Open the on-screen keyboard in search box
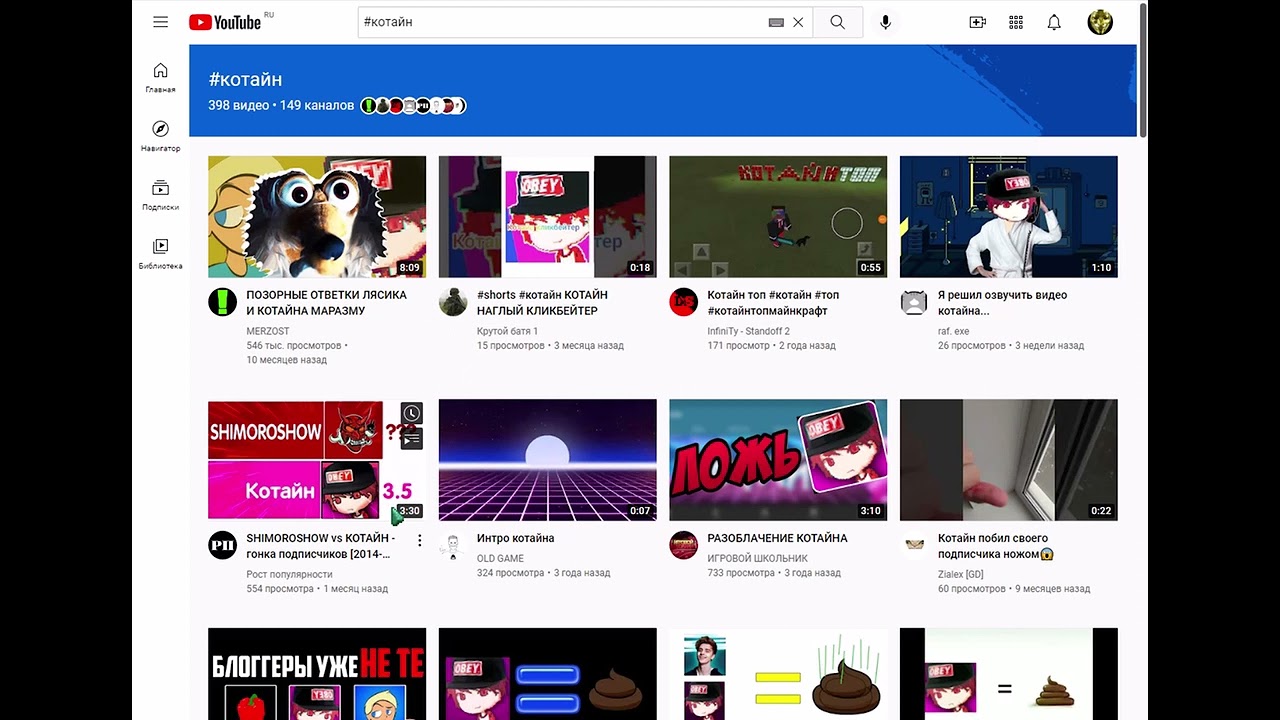This screenshot has height=720, width=1280. pyautogui.click(x=776, y=22)
